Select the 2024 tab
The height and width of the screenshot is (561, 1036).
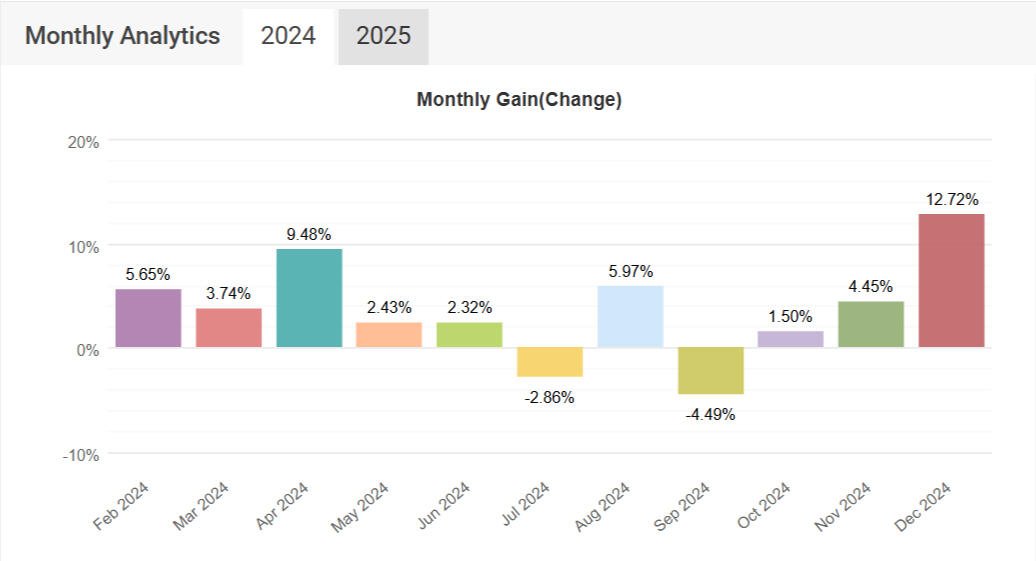(288, 36)
